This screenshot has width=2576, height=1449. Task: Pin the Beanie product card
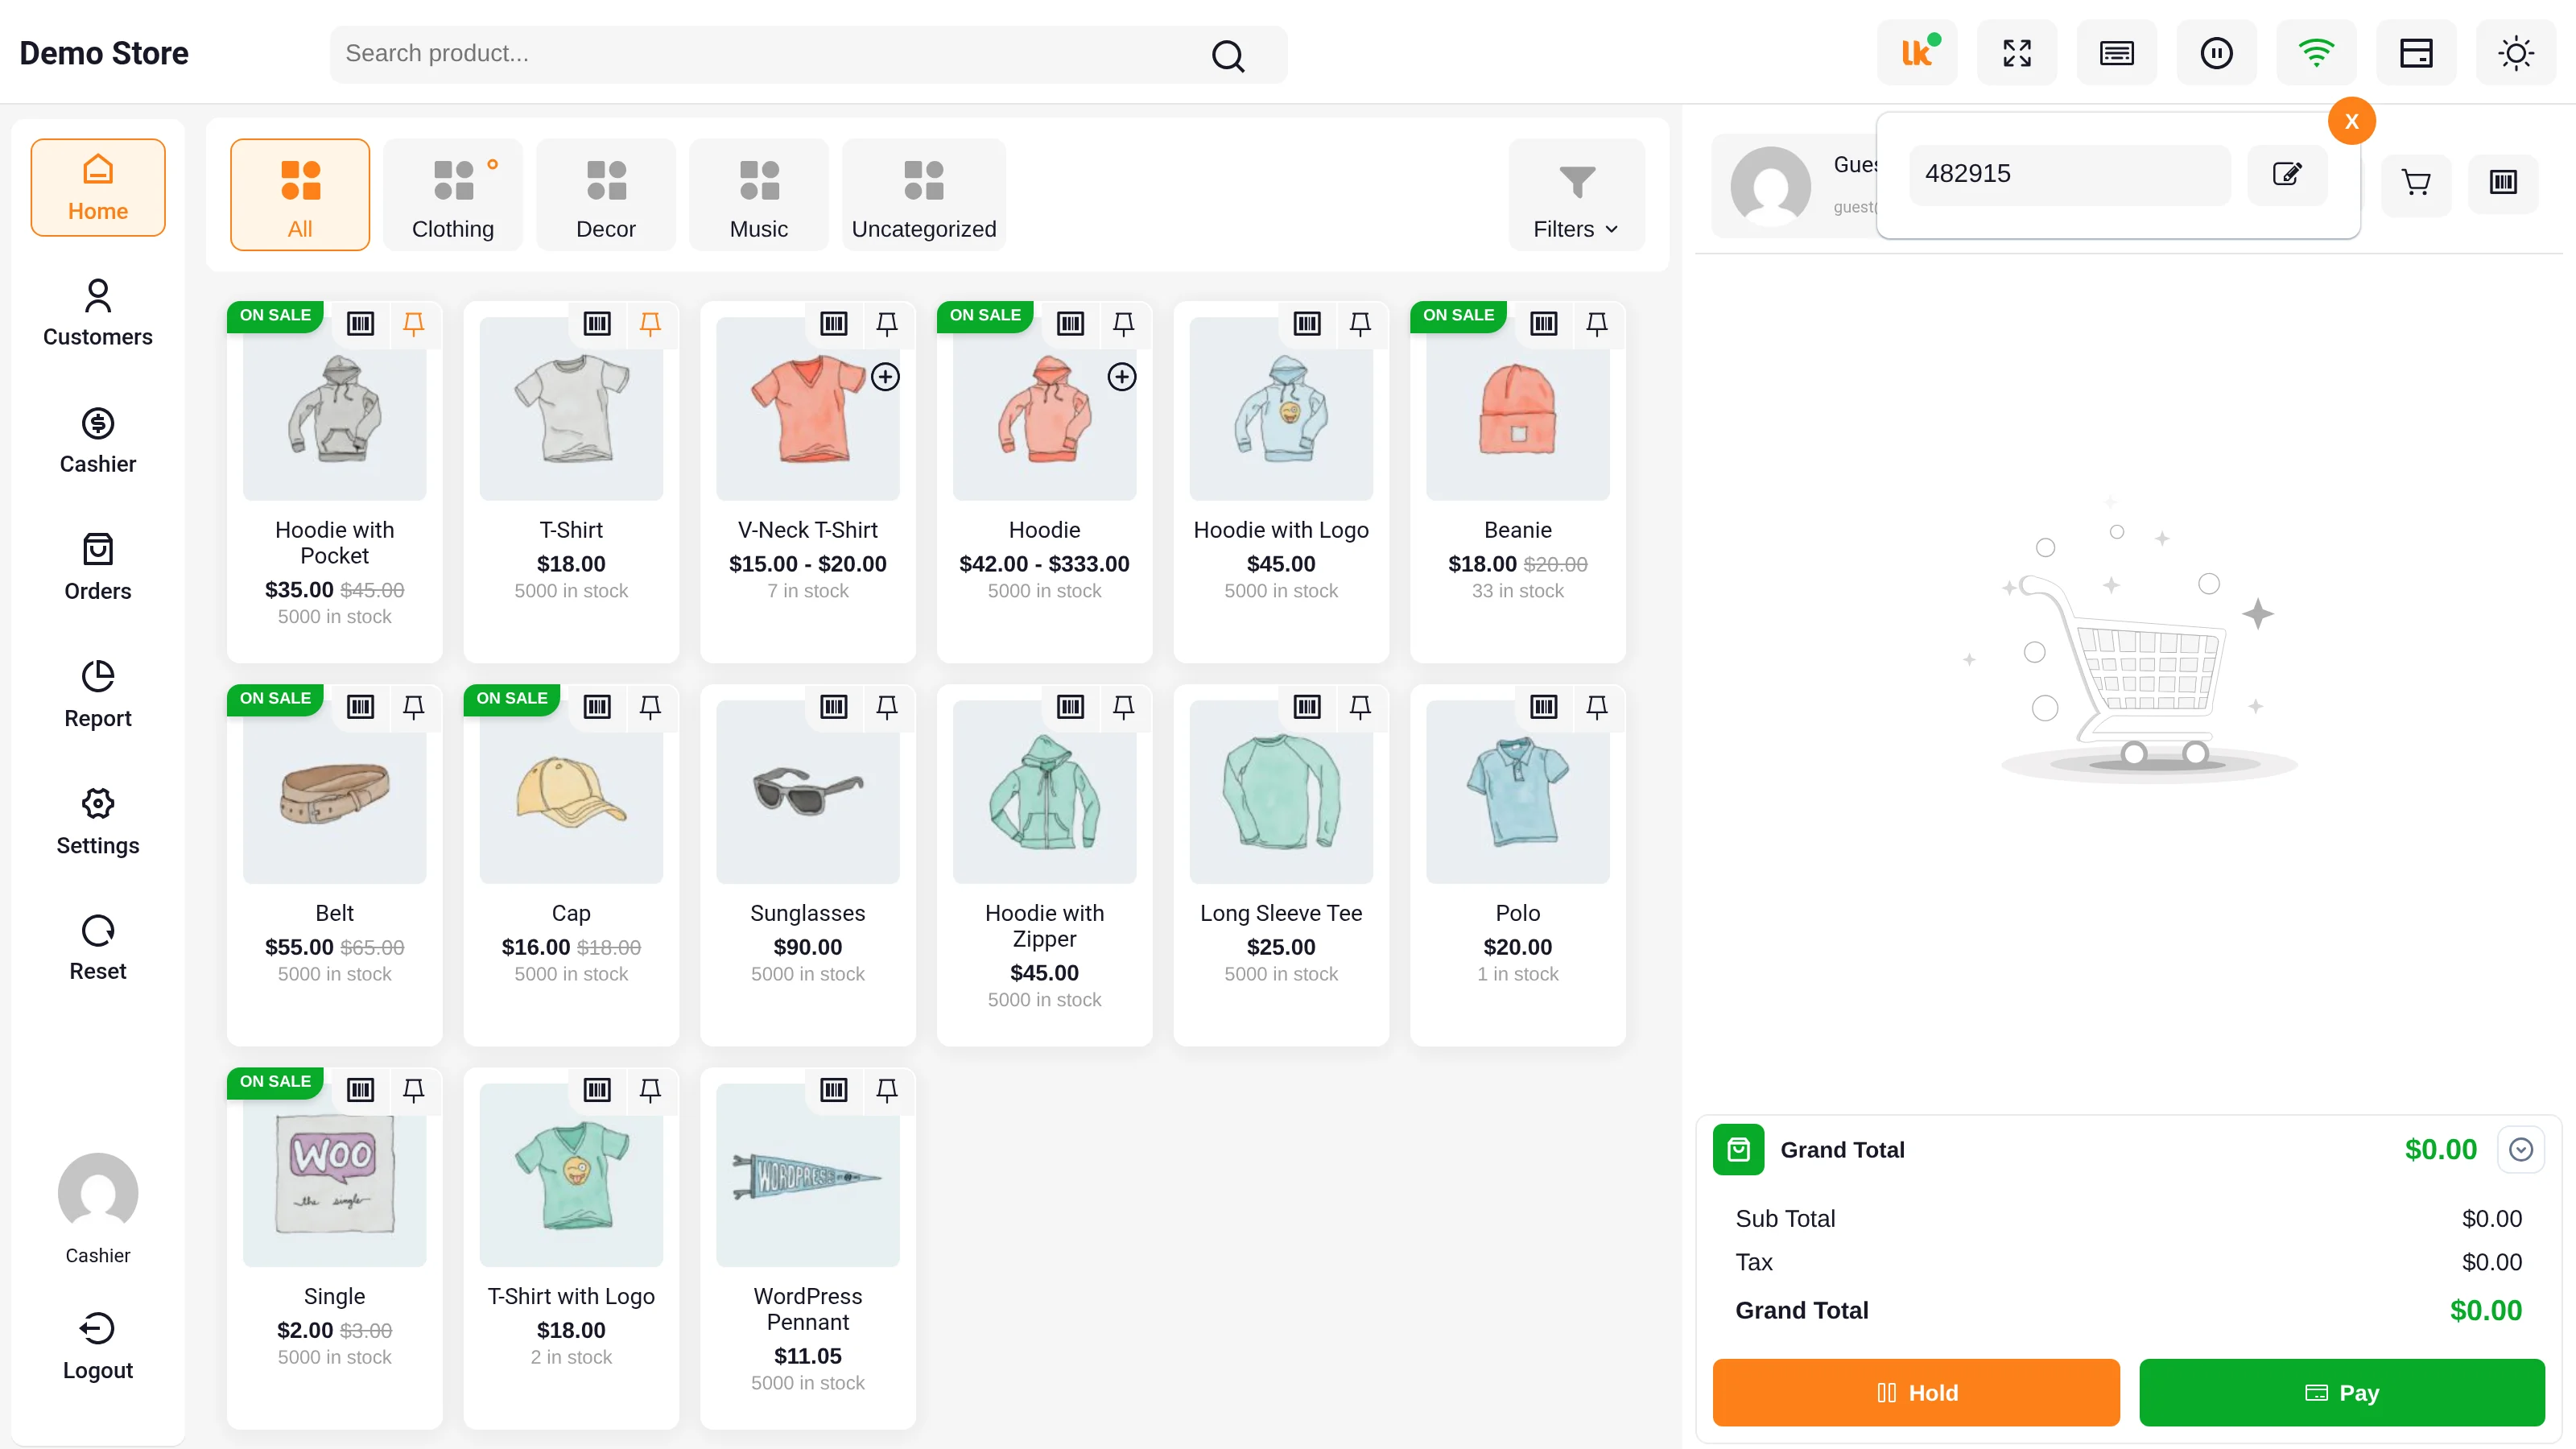pos(1597,324)
